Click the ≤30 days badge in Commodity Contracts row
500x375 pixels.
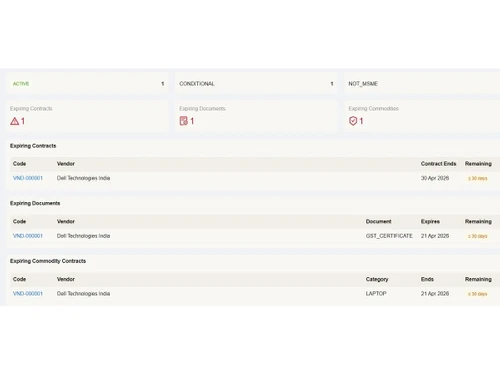tap(478, 294)
